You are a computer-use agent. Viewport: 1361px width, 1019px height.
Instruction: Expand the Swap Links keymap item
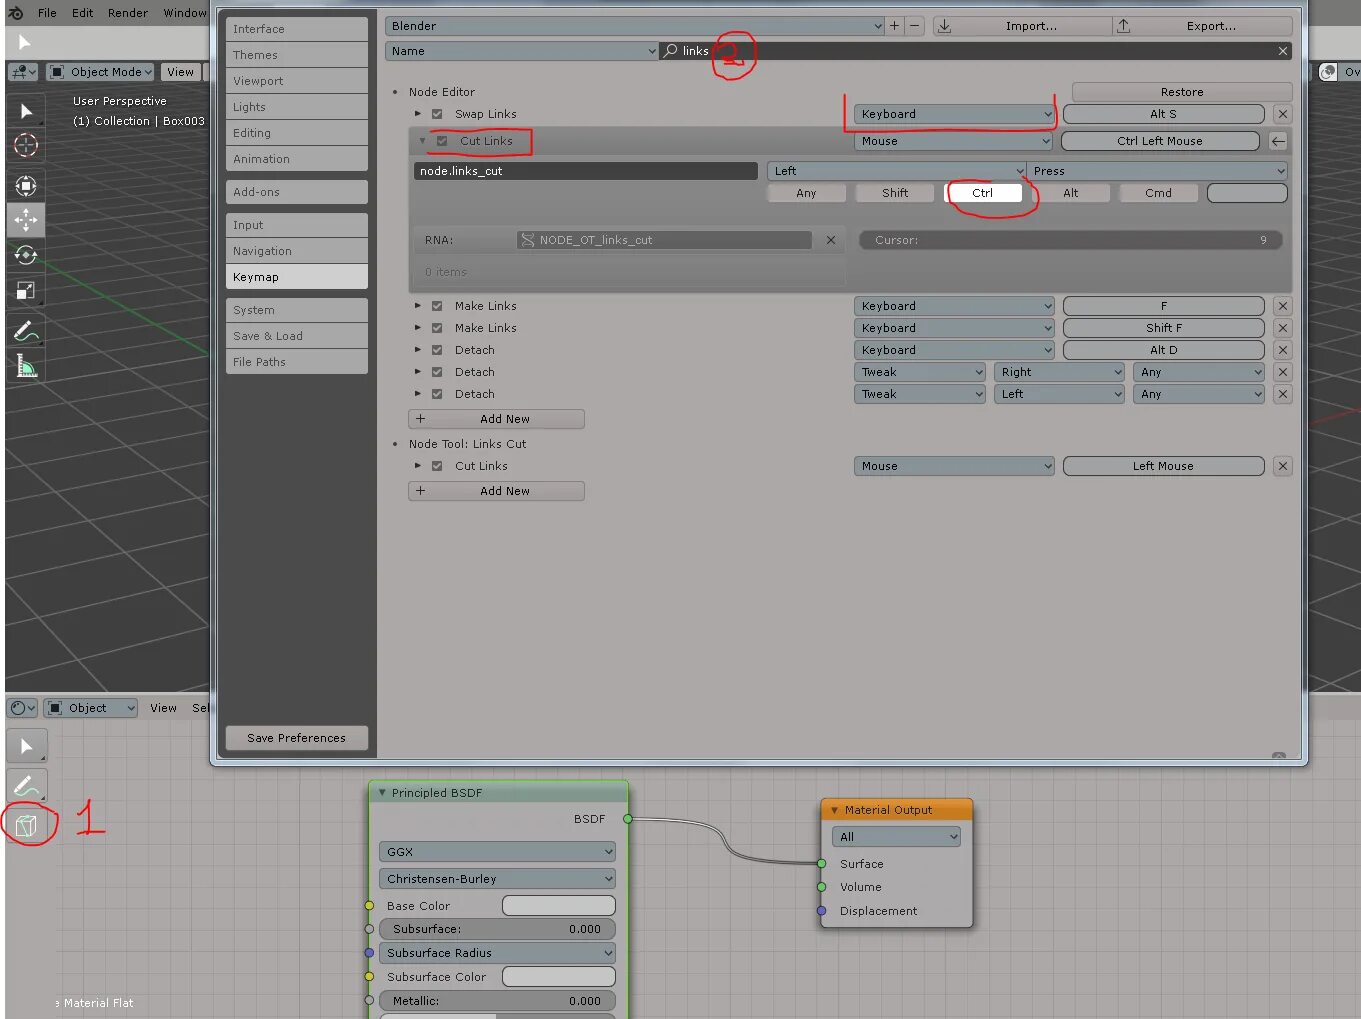418,114
